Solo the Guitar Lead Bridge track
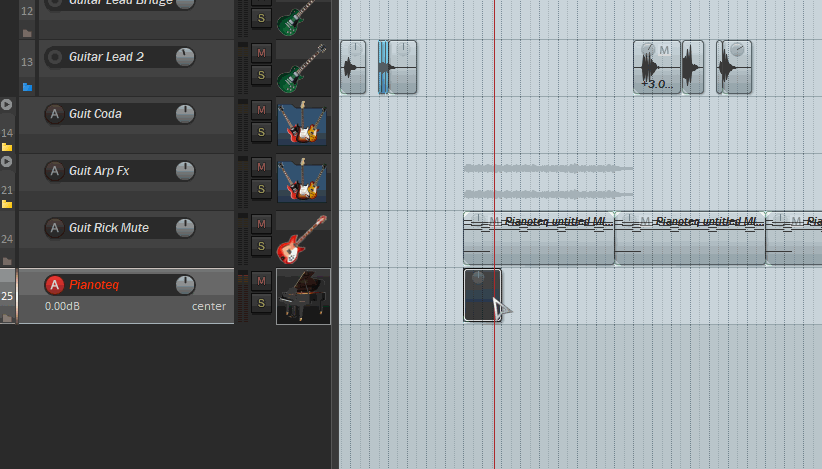822x469 pixels. [261, 18]
